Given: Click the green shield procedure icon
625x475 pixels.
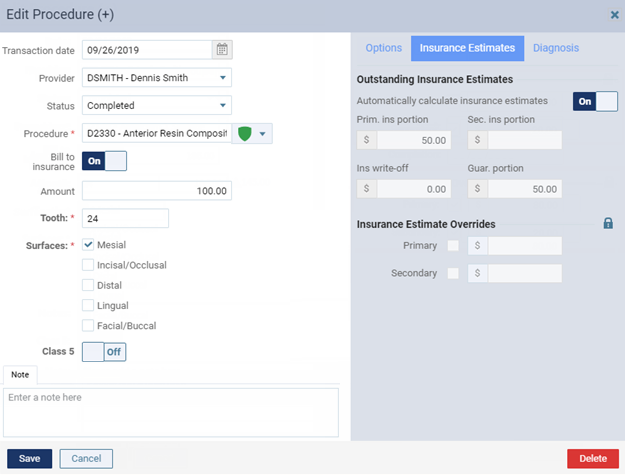Looking at the screenshot, I should [x=244, y=134].
